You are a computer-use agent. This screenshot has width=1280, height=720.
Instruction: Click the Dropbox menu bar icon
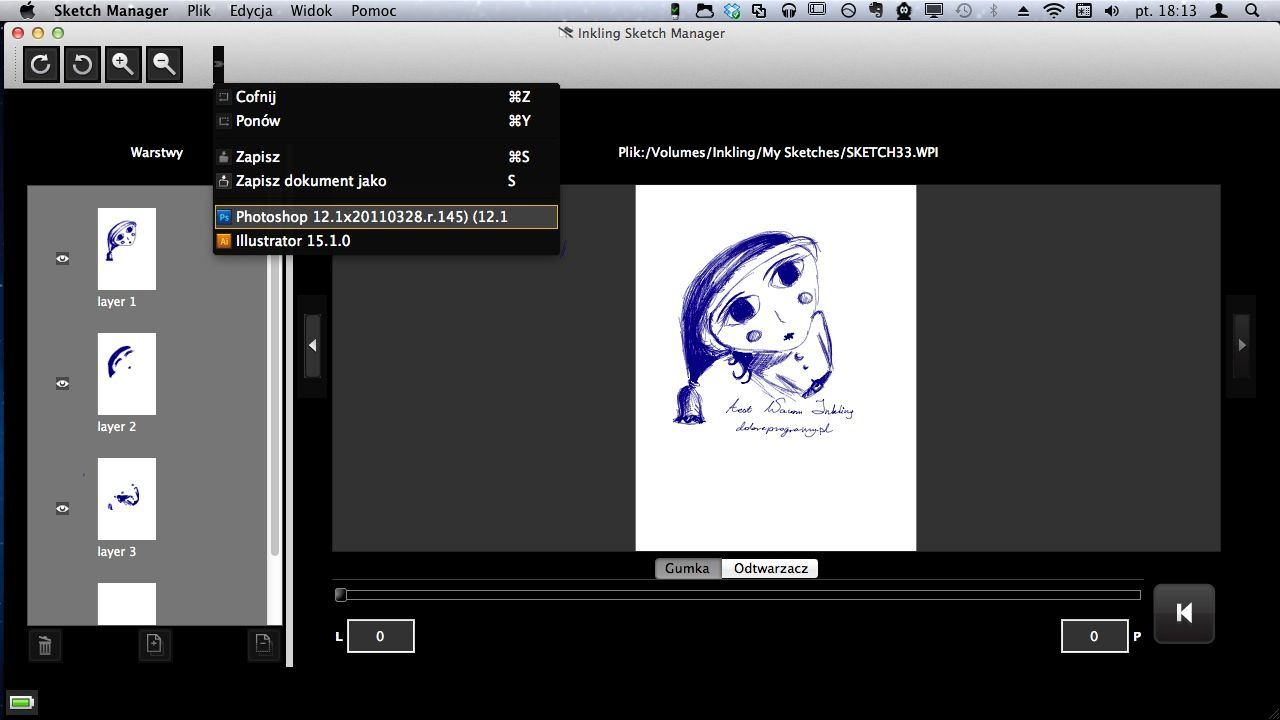(x=733, y=11)
